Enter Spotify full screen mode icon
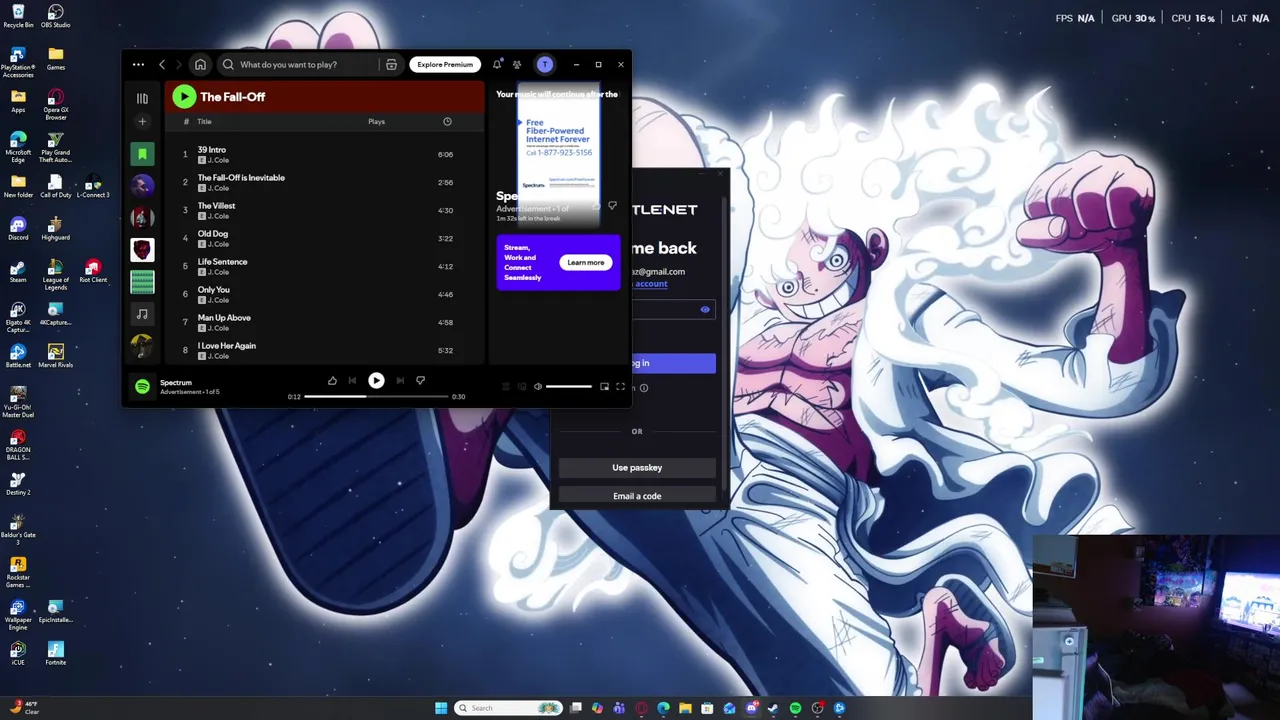 tap(620, 386)
